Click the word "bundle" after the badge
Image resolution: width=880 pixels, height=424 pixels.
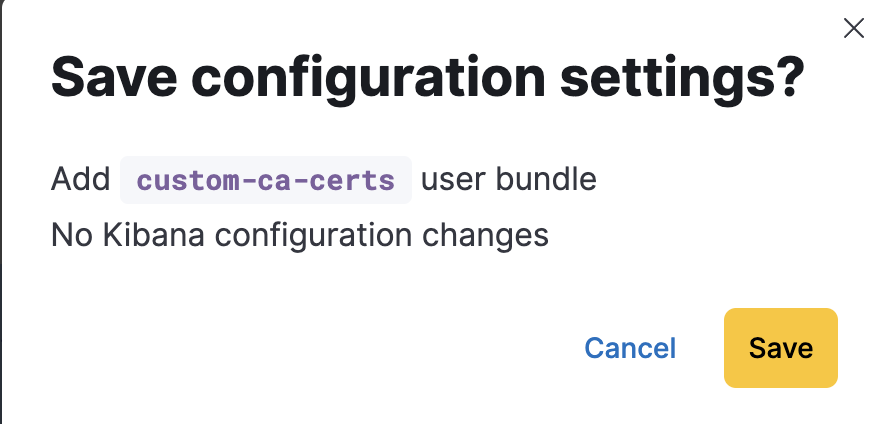coord(548,180)
